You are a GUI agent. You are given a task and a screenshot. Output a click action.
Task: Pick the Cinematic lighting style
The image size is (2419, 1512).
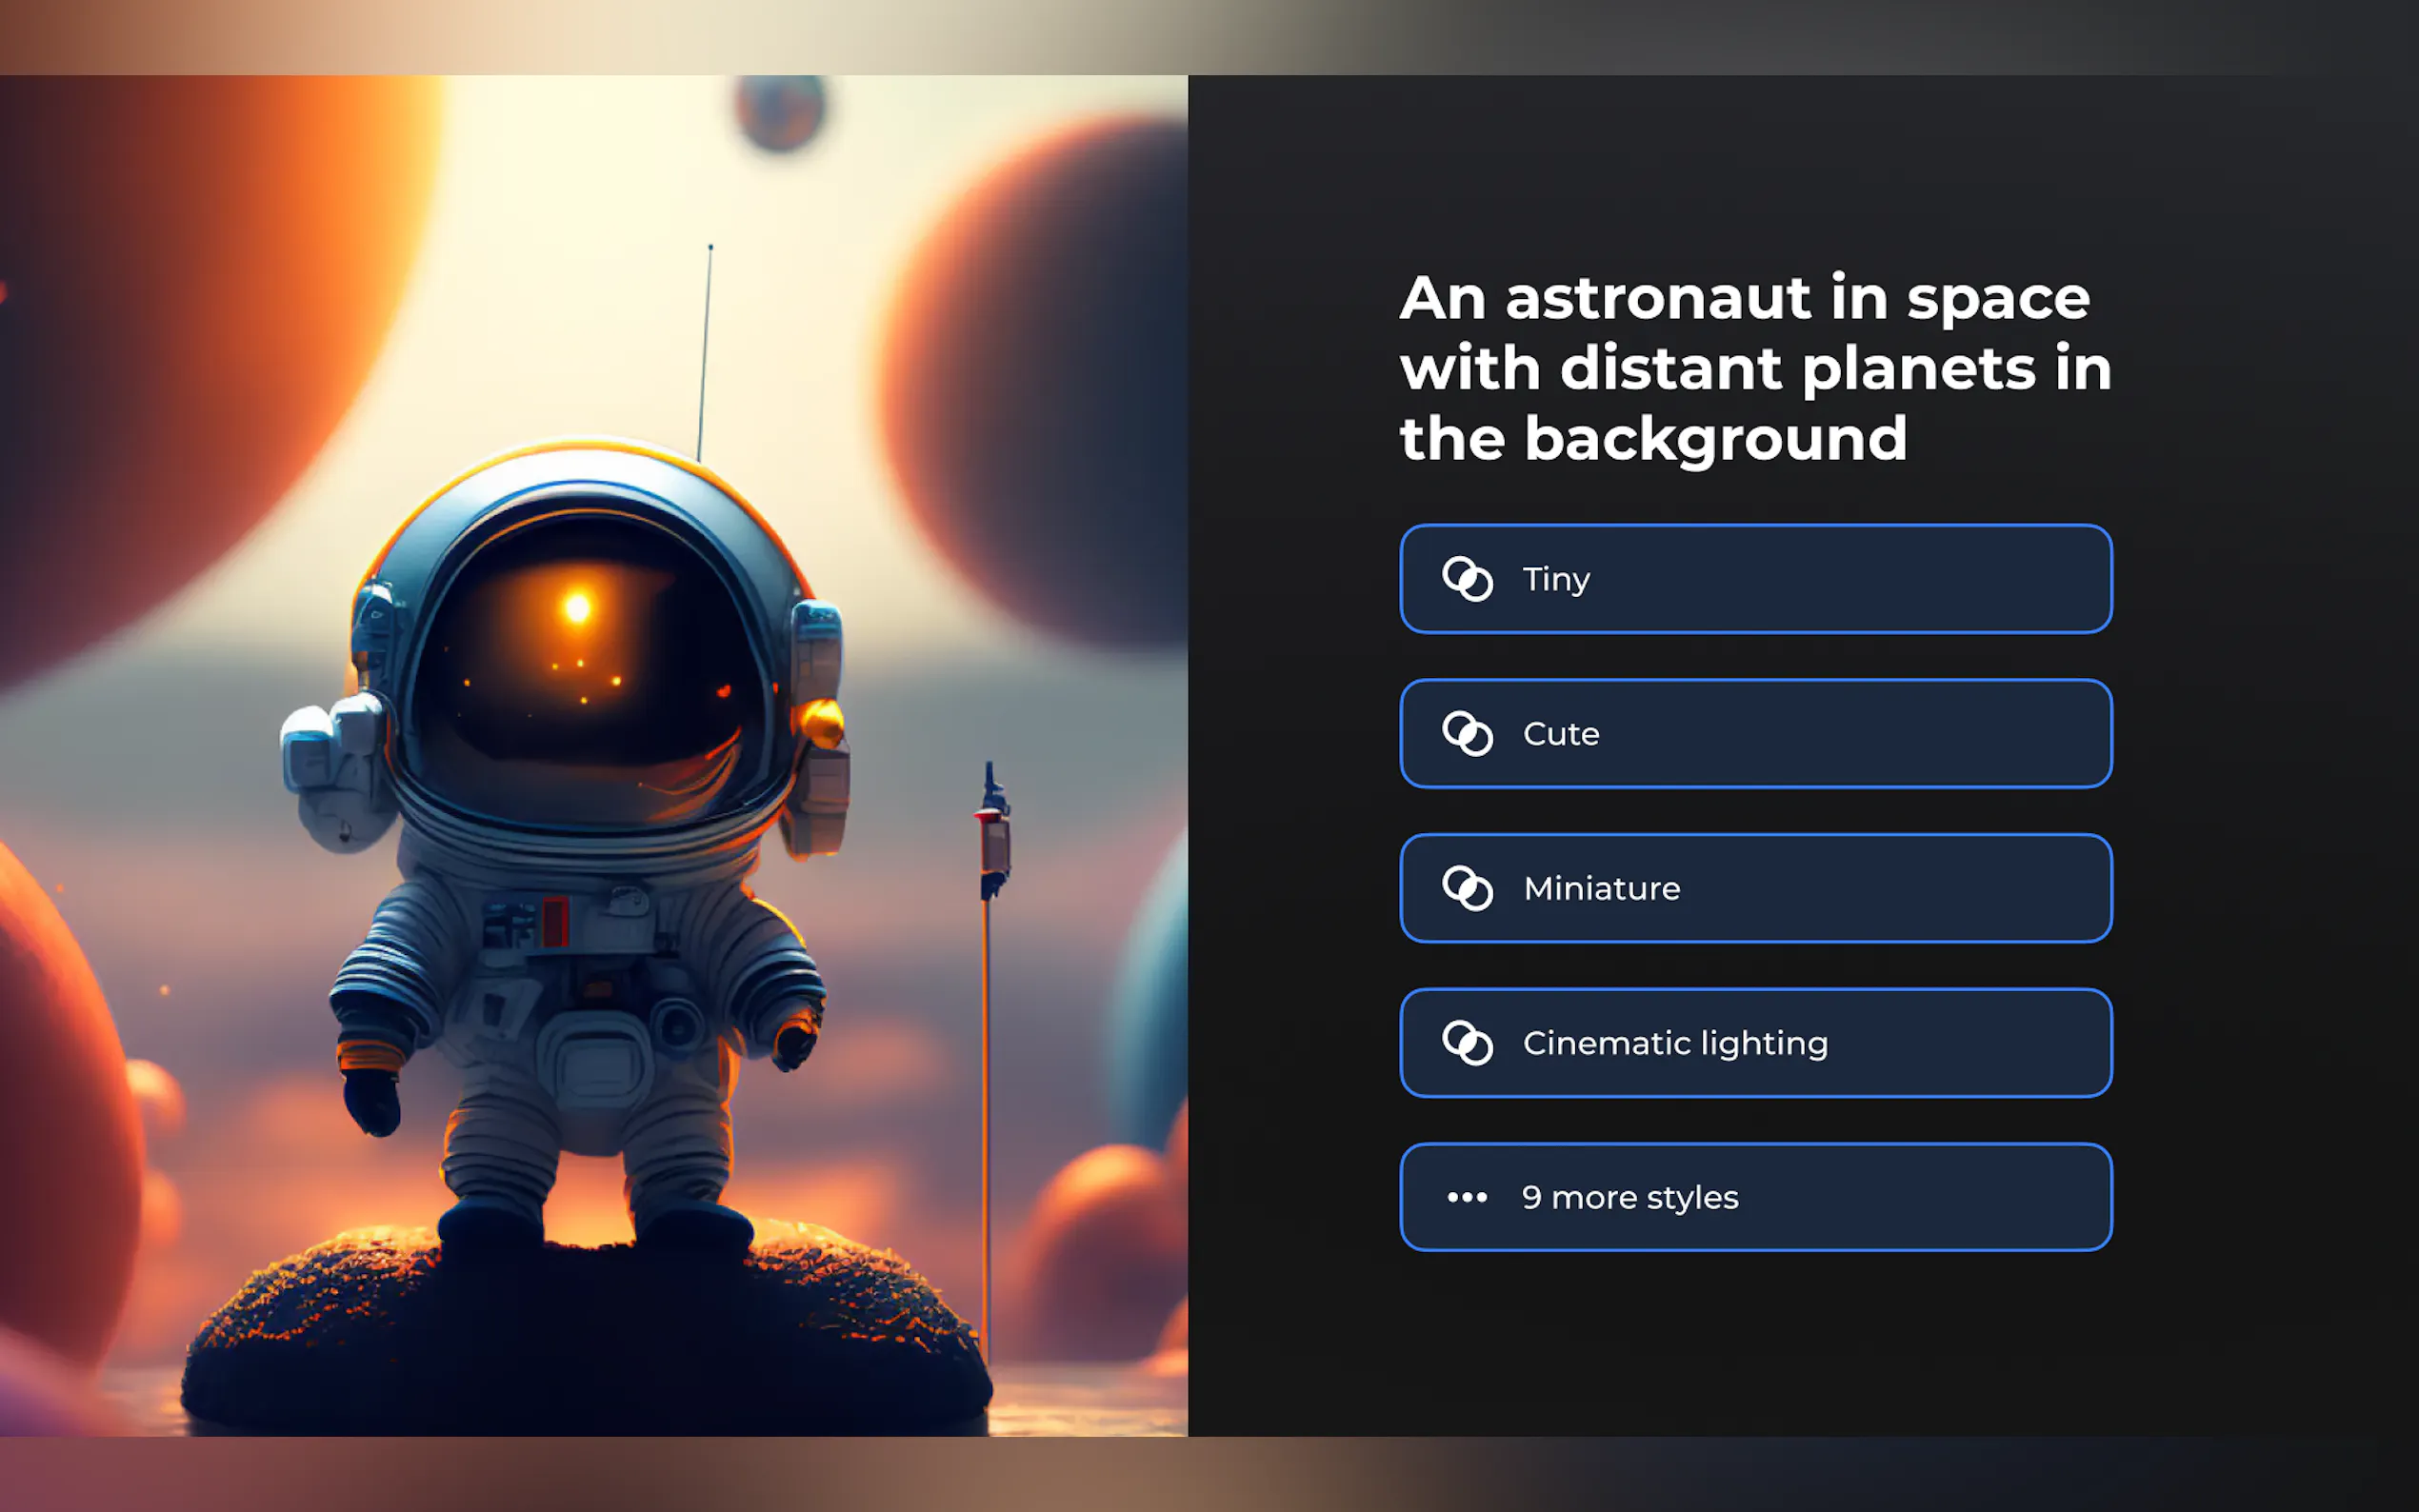pyautogui.click(x=1755, y=1043)
